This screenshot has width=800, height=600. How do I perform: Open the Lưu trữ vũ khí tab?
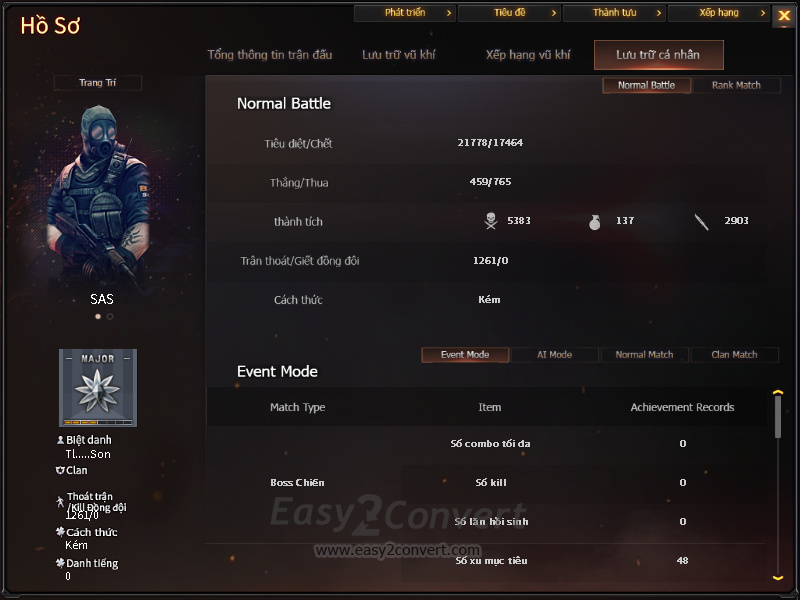398,55
